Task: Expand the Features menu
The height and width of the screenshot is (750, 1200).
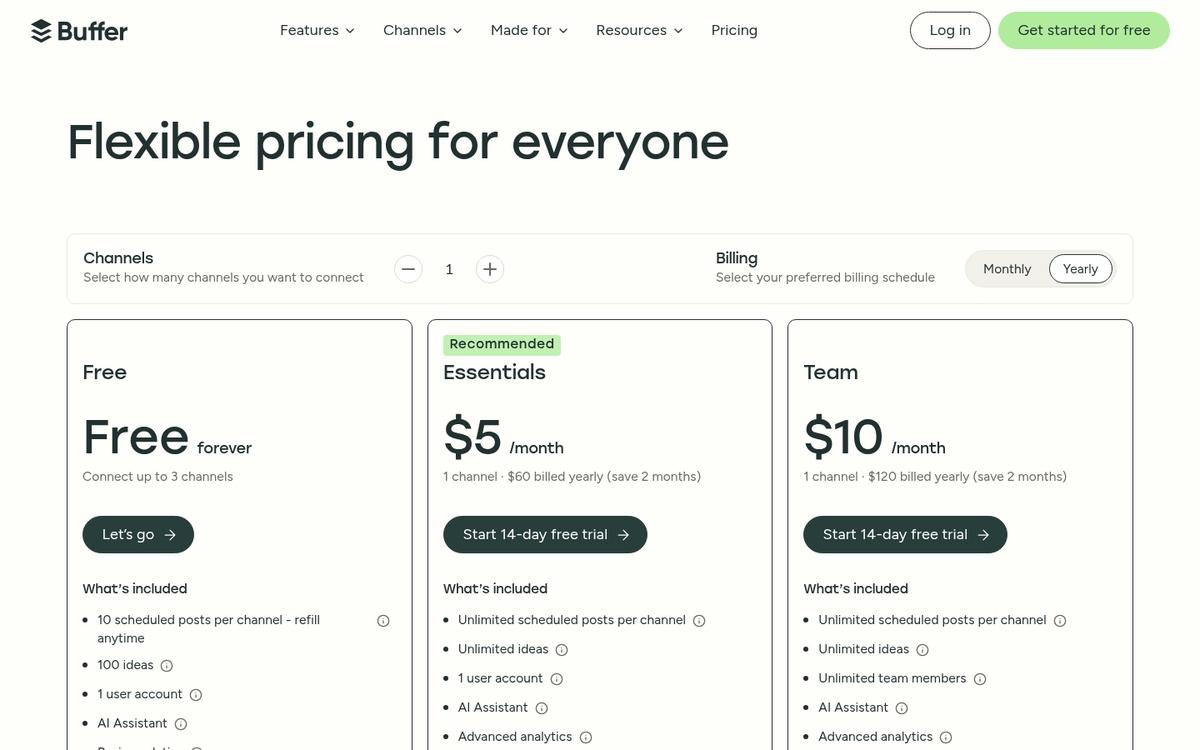Action: coord(316,30)
